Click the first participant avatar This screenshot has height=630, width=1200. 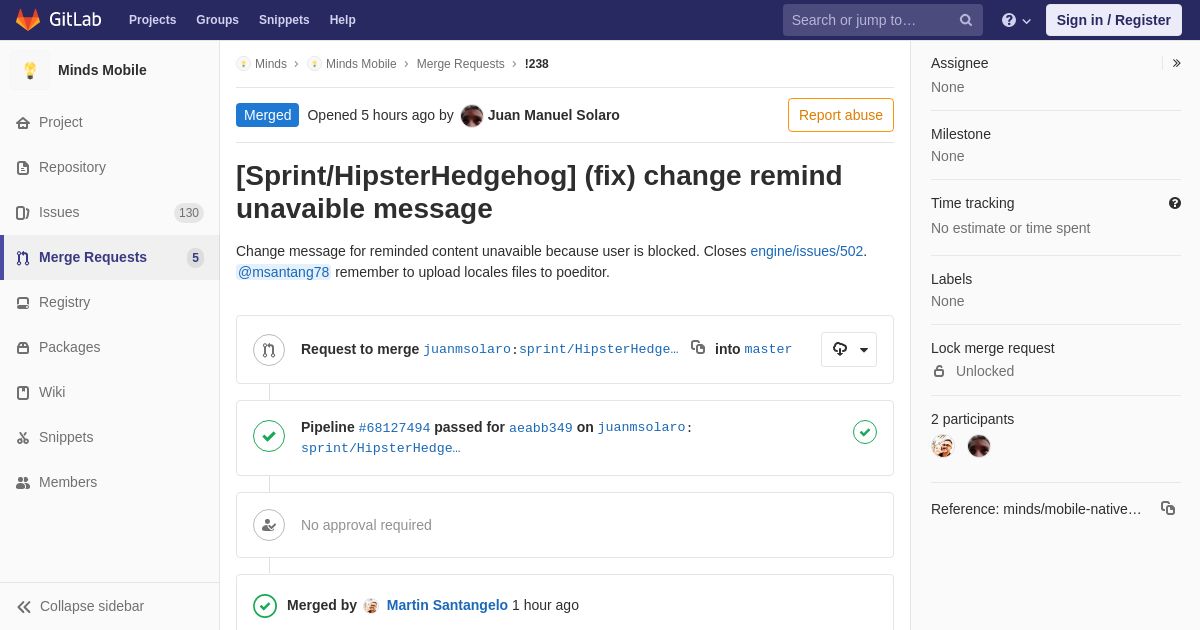click(943, 446)
